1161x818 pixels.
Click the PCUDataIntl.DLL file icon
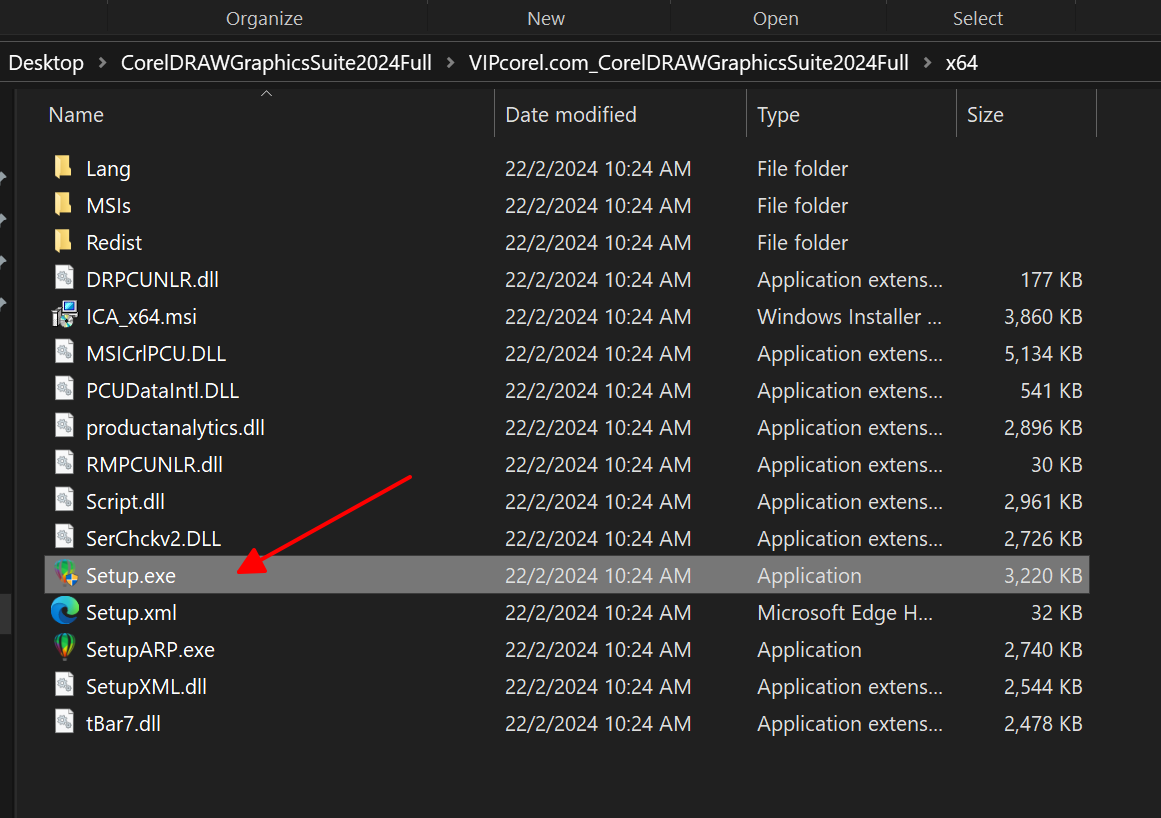[x=64, y=389]
